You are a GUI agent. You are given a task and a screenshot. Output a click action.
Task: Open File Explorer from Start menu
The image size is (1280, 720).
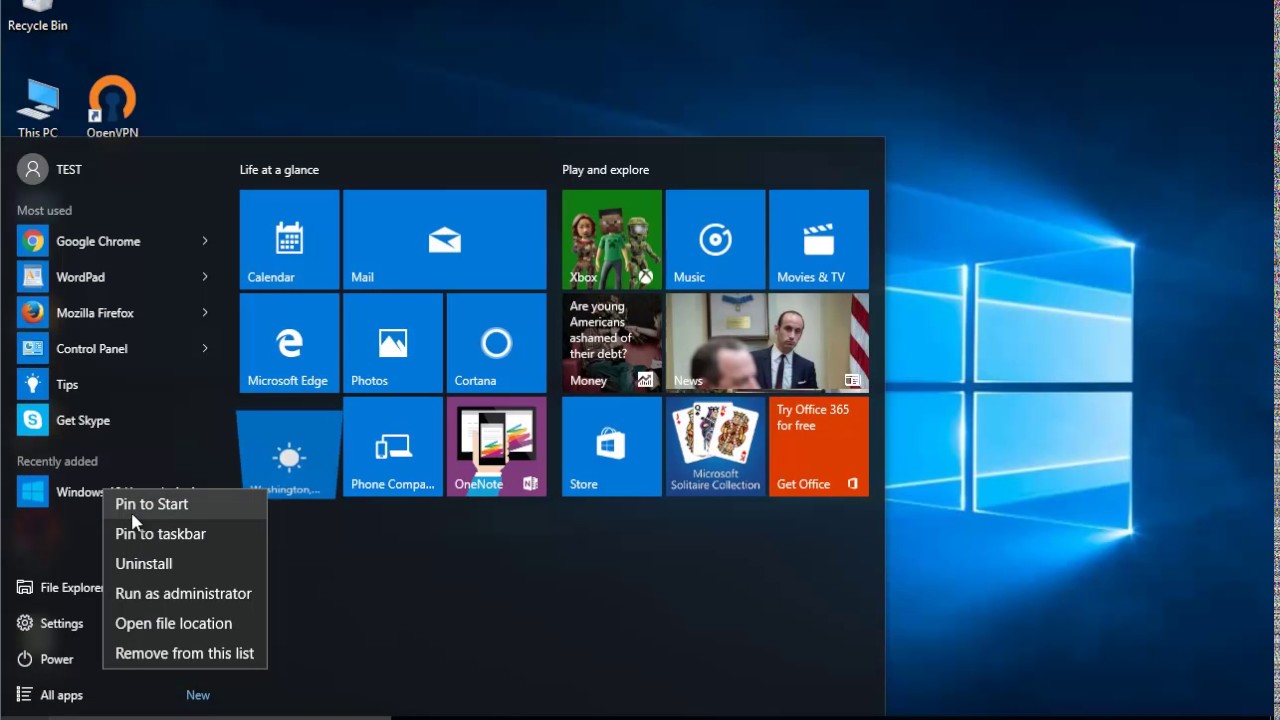pos(58,588)
